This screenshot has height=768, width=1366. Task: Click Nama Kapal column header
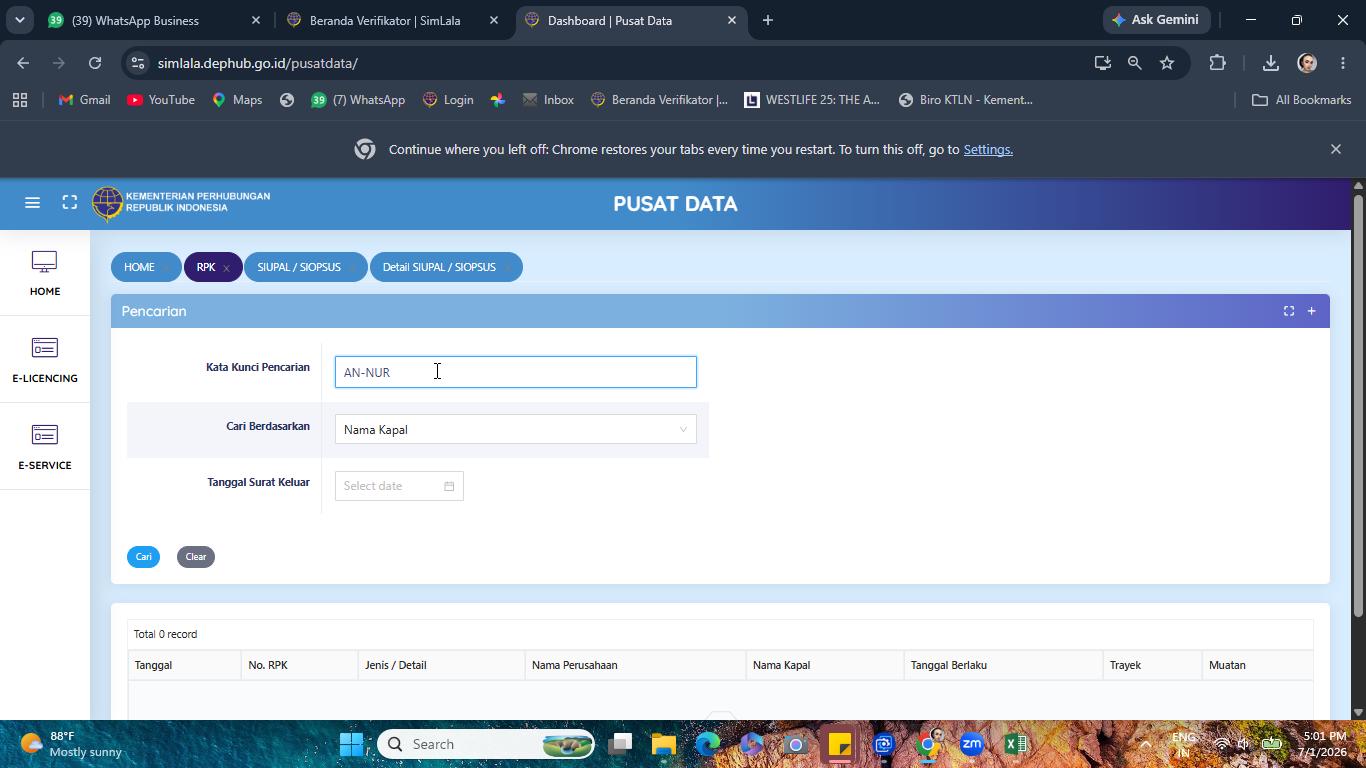[824, 665]
